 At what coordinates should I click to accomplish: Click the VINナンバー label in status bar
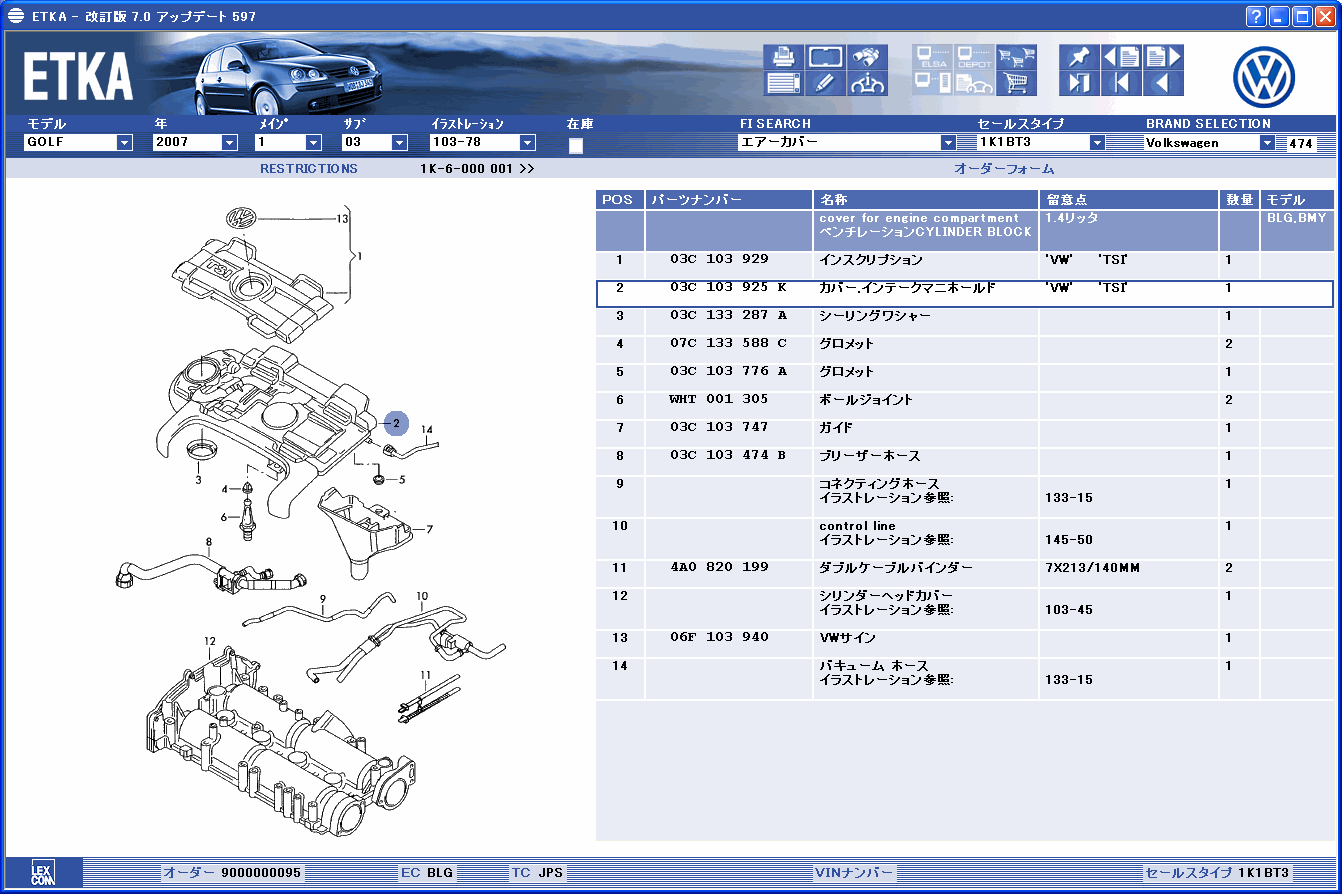click(x=854, y=872)
